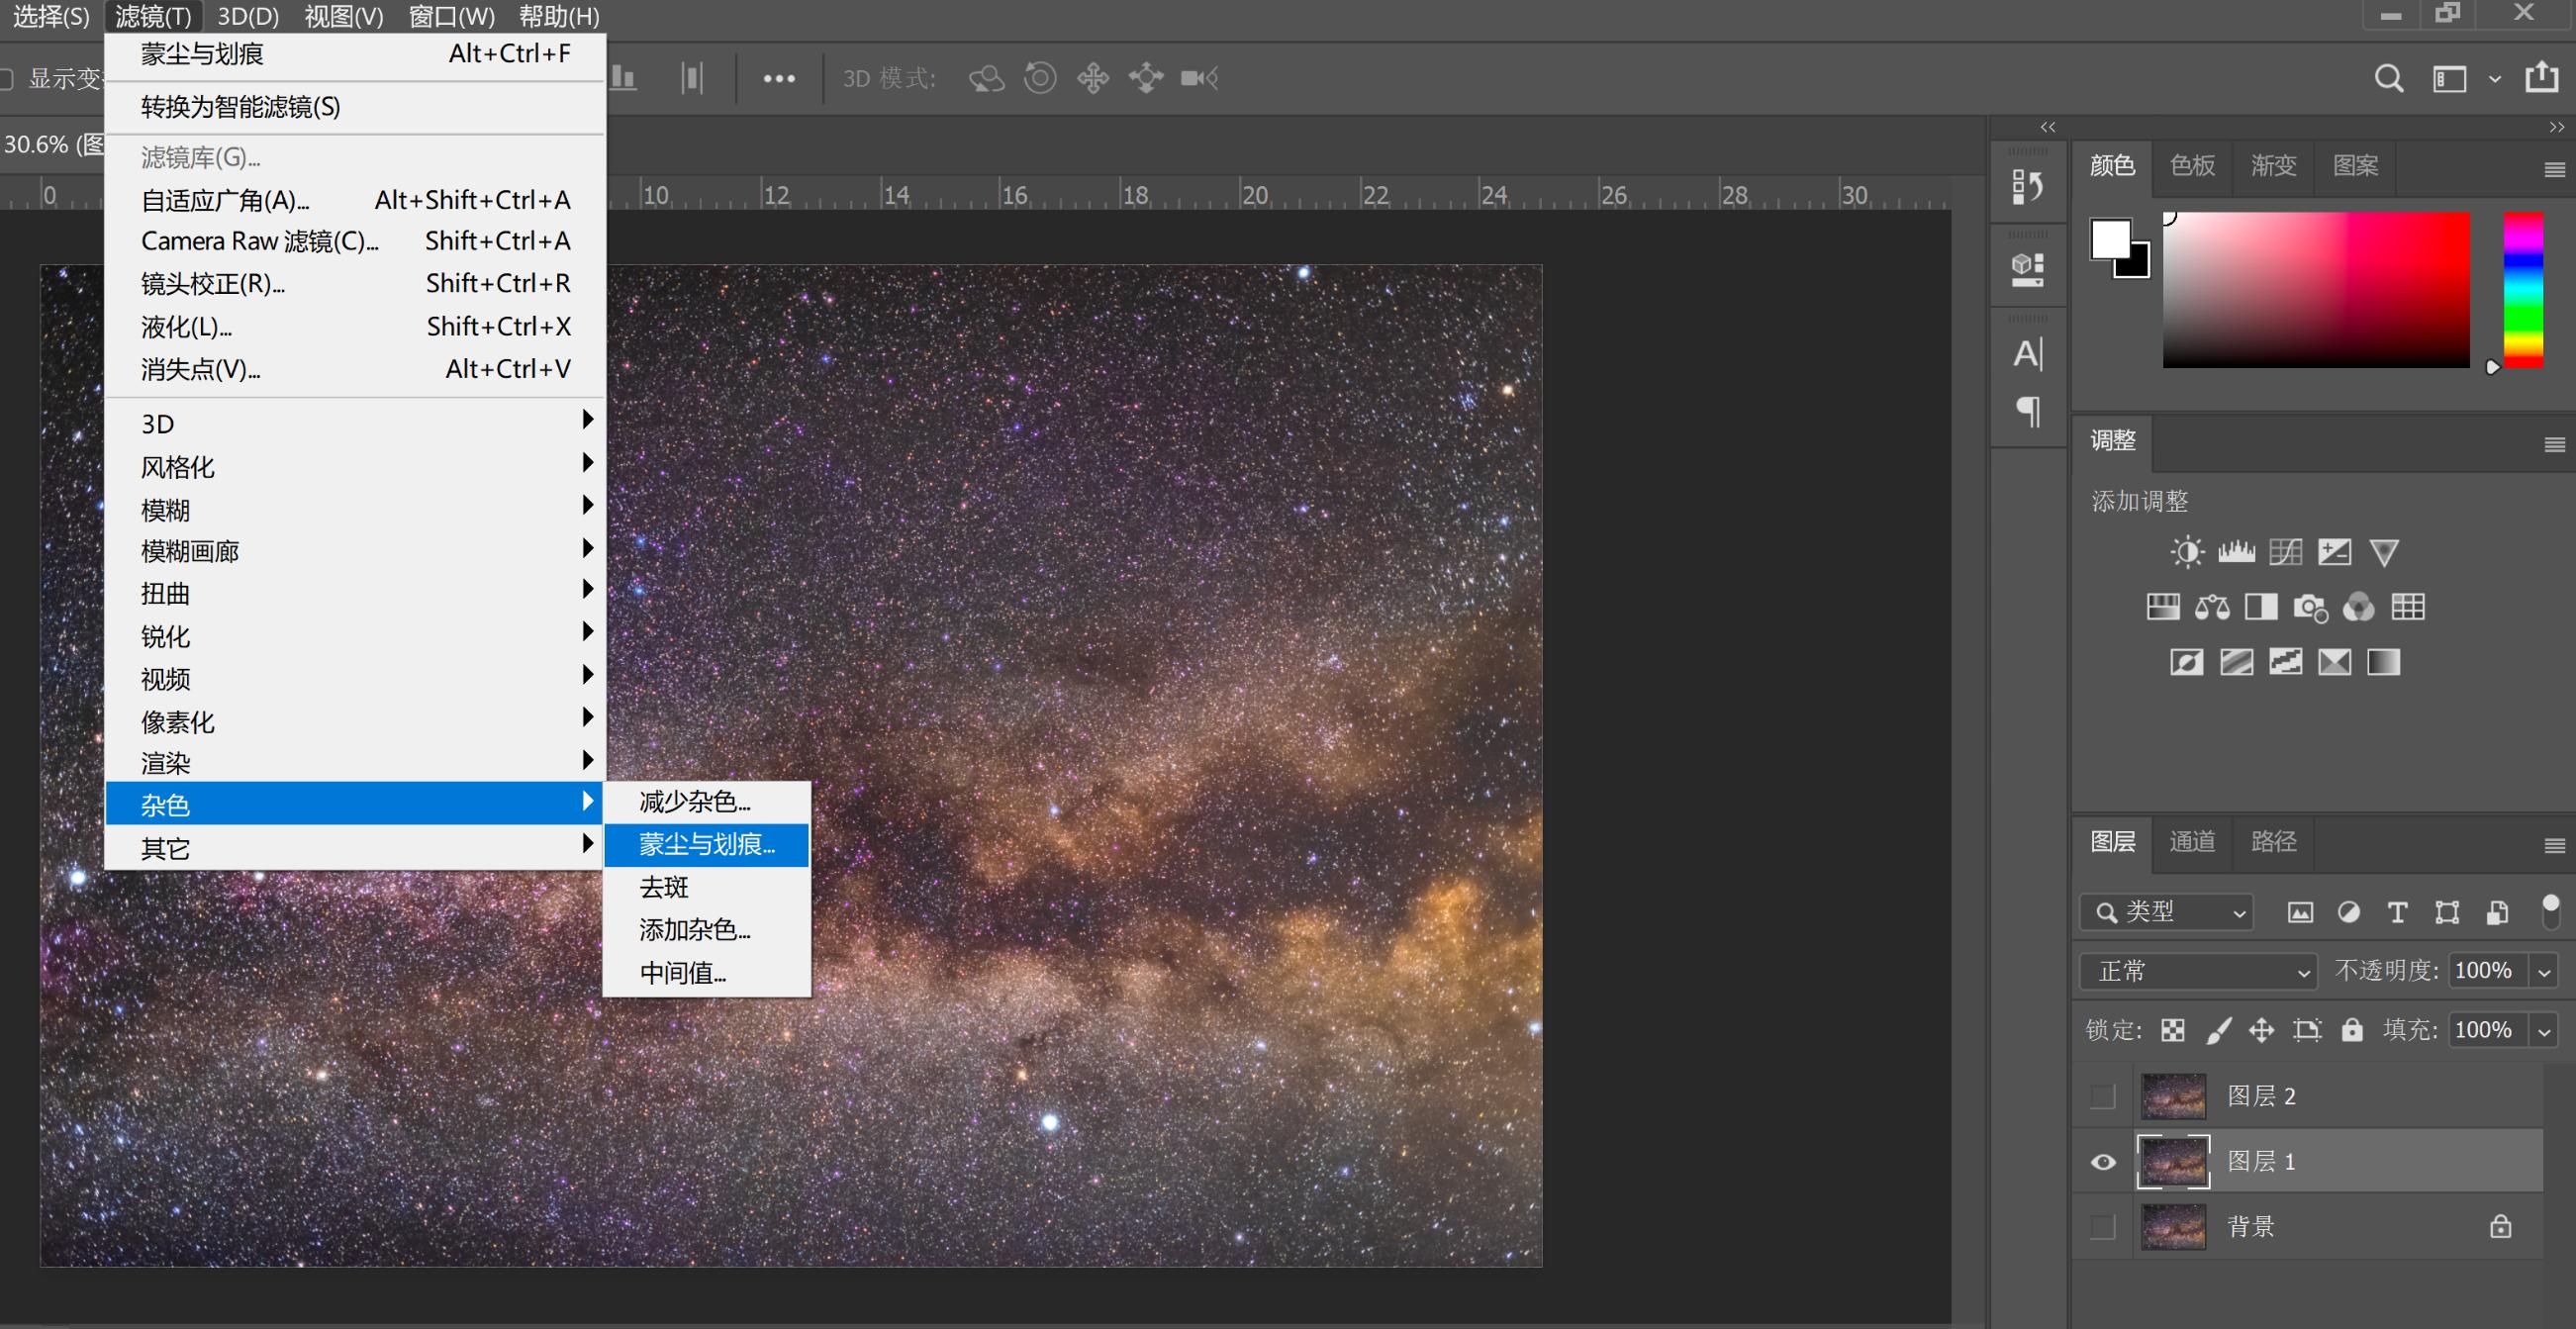Screen dimensions: 2576x1329
Task: Open the layer filter 类型 dropdown
Action: pyautogui.click(x=2167, y=912)
